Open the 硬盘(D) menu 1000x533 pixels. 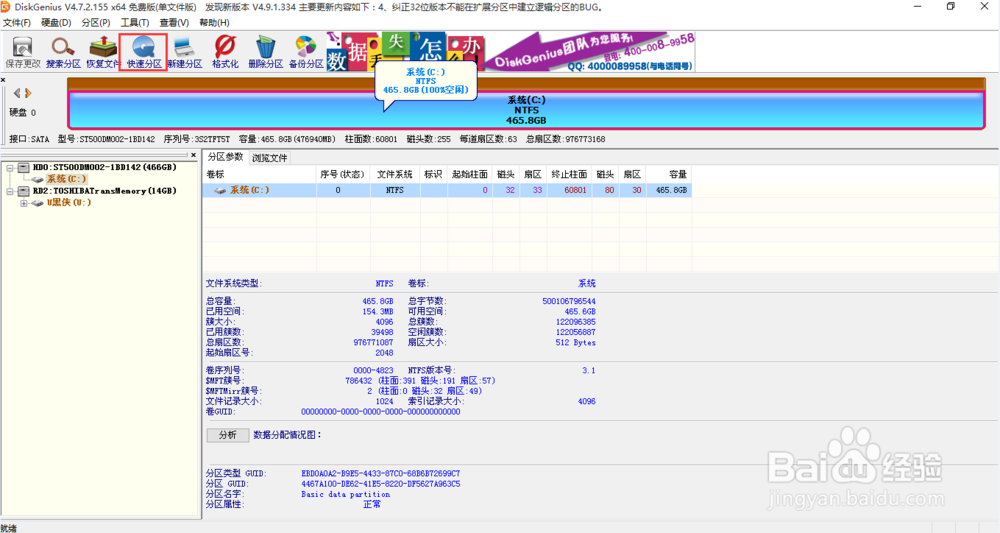56,22
